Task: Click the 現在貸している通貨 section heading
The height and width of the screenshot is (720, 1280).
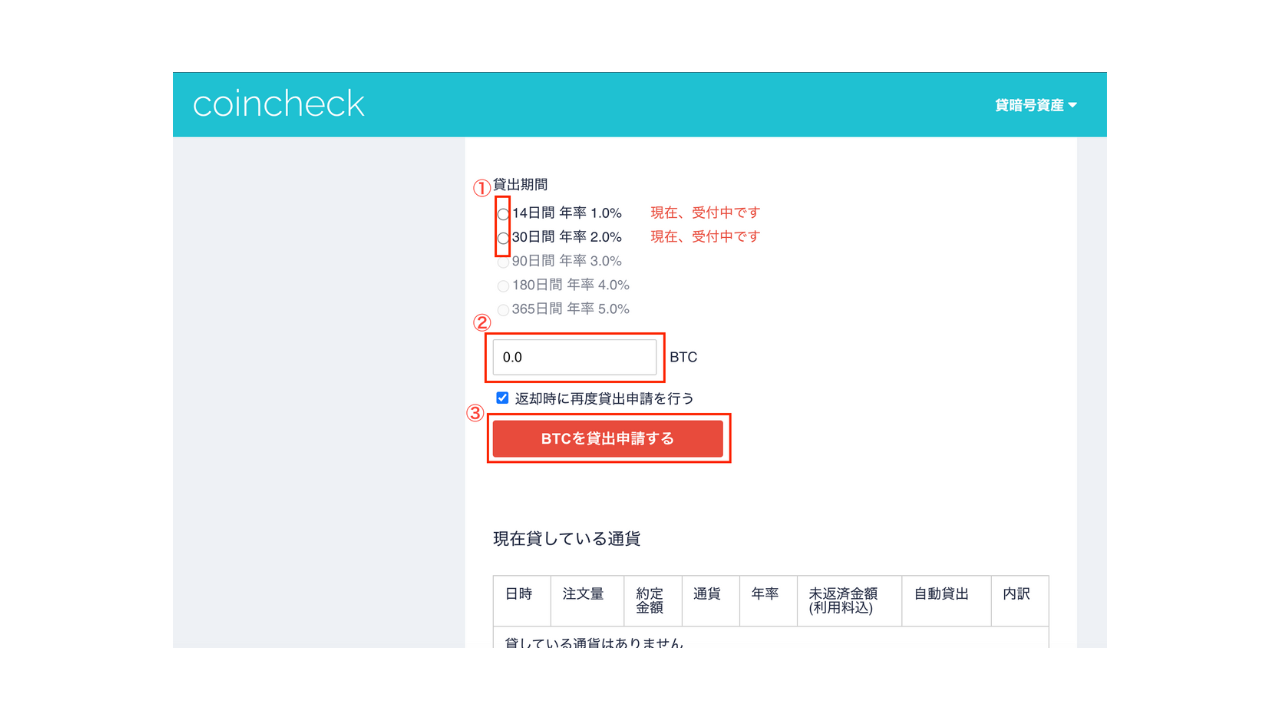Action: pyautogui.click(x=568, y=537)
